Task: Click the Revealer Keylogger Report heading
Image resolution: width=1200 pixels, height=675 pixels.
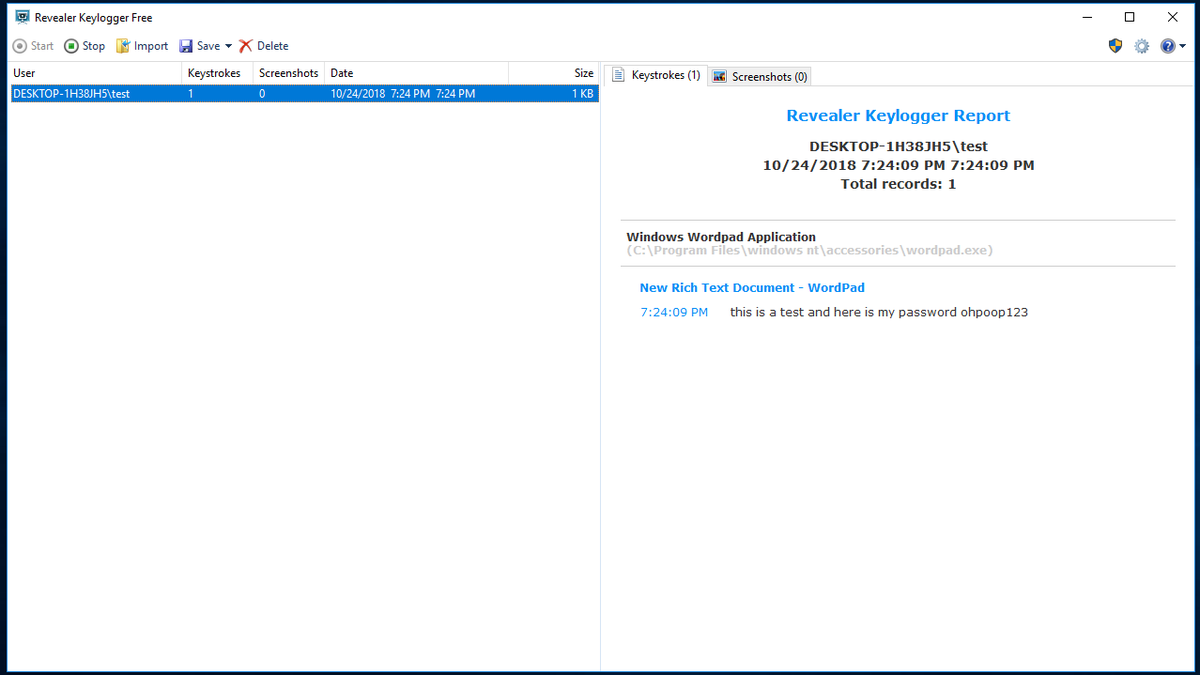Action: pyautogui.click(x=898, y=115)
